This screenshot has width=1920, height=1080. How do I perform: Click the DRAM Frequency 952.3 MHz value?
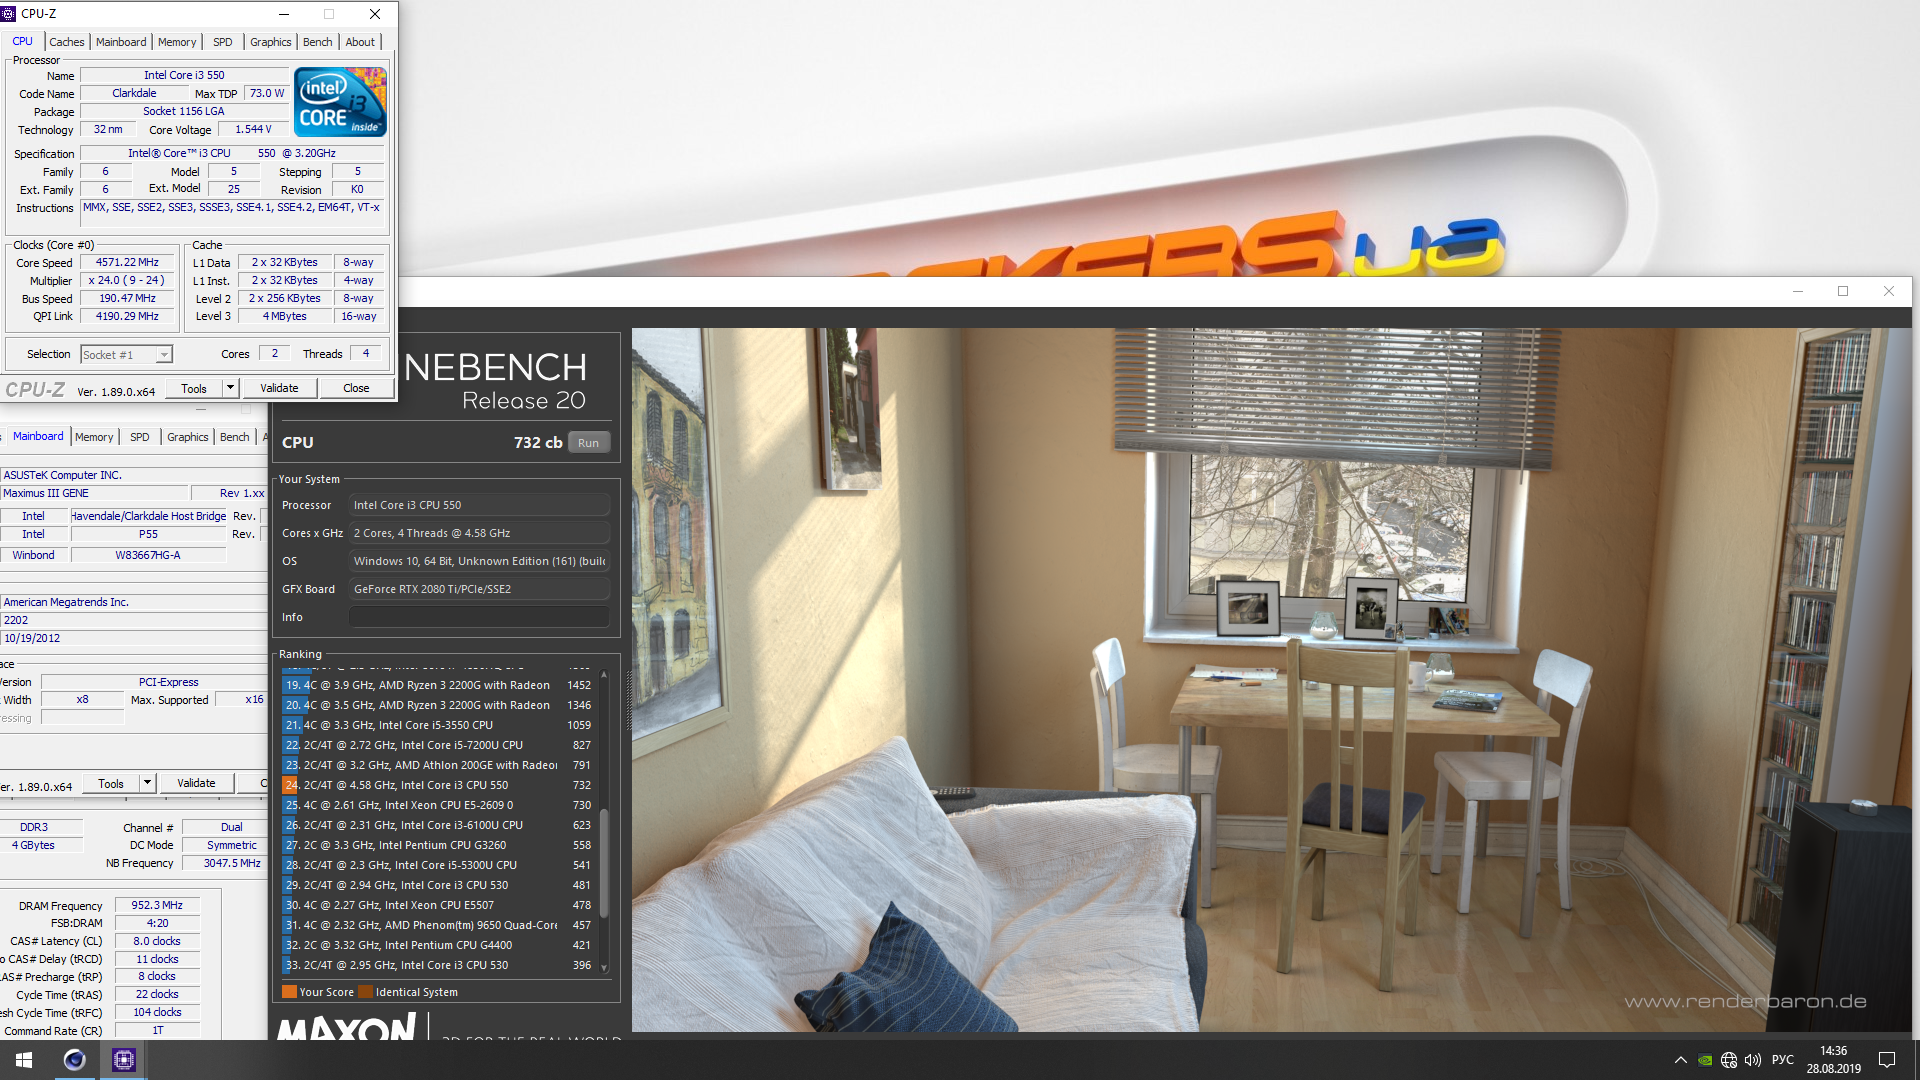(157, 905)
